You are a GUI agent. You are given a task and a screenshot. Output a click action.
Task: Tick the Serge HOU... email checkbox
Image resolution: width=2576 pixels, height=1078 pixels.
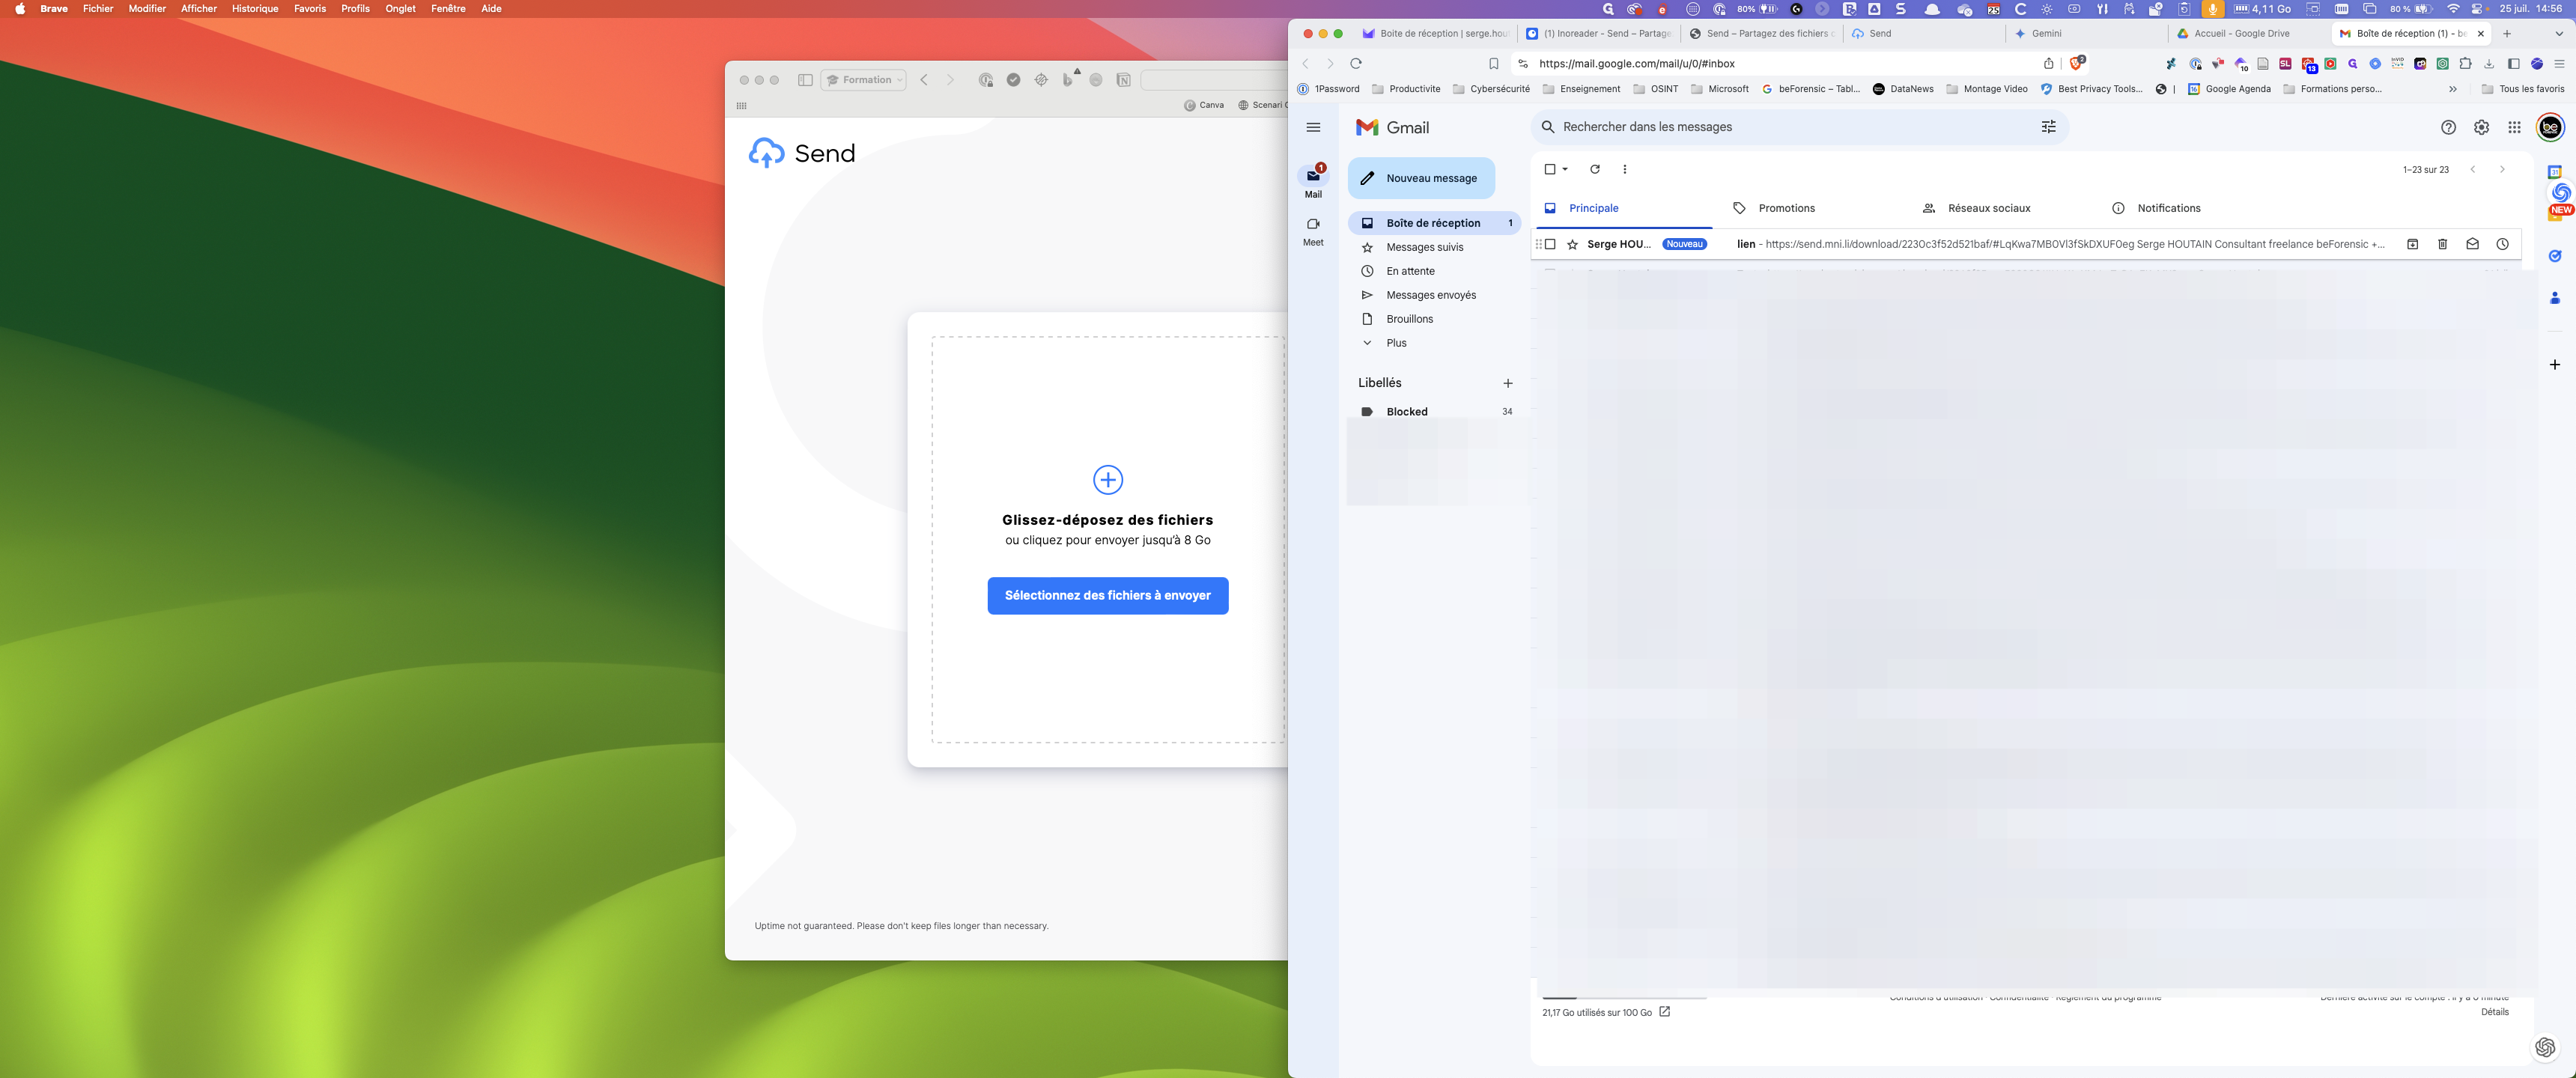[1550, 244]
